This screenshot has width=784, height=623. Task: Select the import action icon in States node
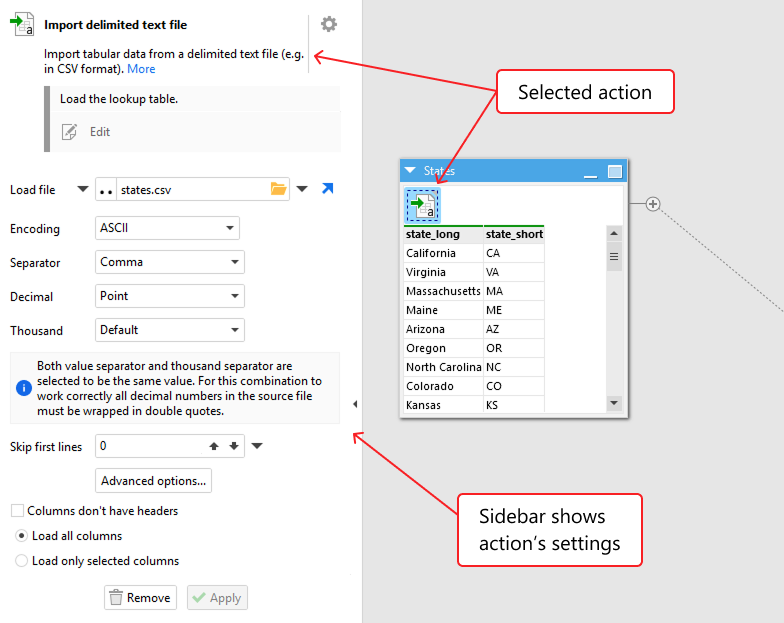[x=422, y=205]
